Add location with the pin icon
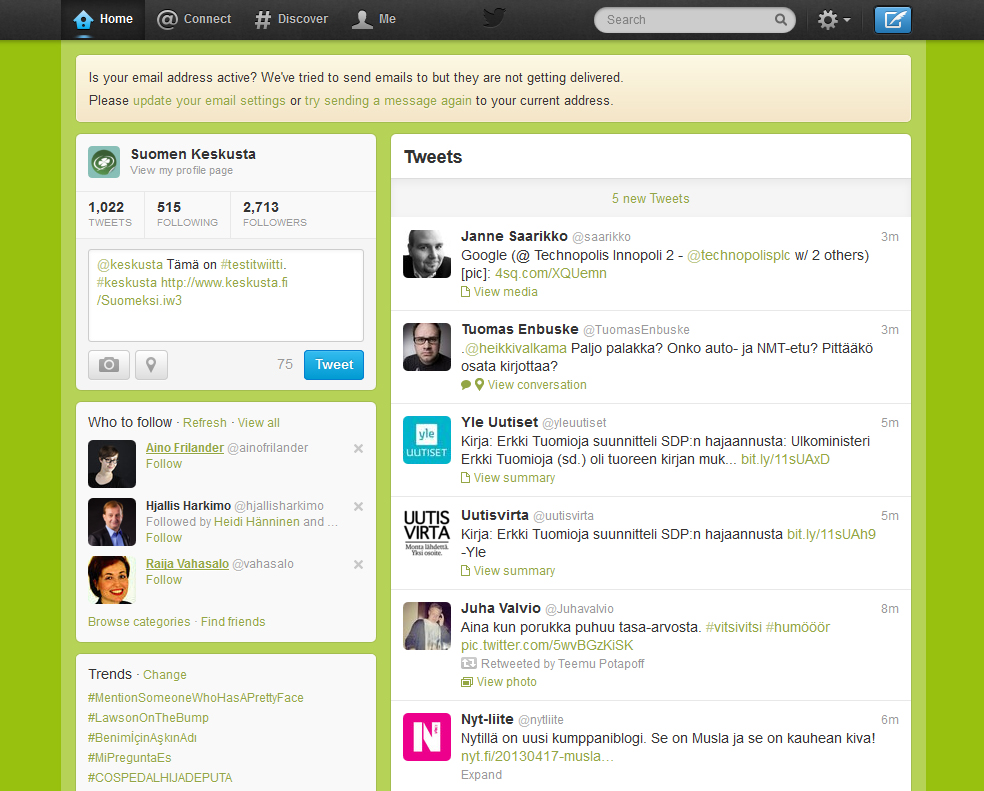Image resolution: width=984 pixels, height=791 pixels. click(x=151, y=365)
